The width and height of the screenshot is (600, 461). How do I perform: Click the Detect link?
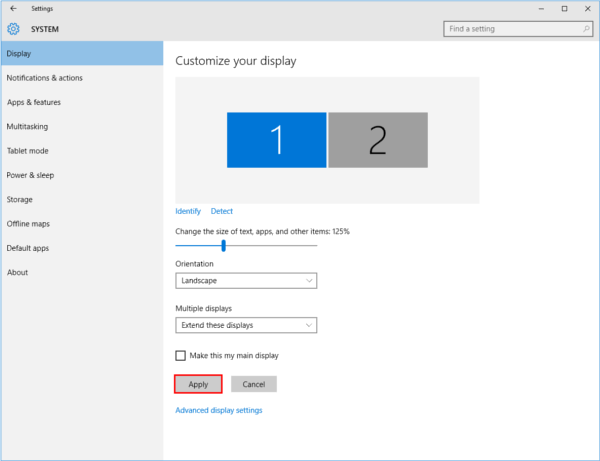222,211
